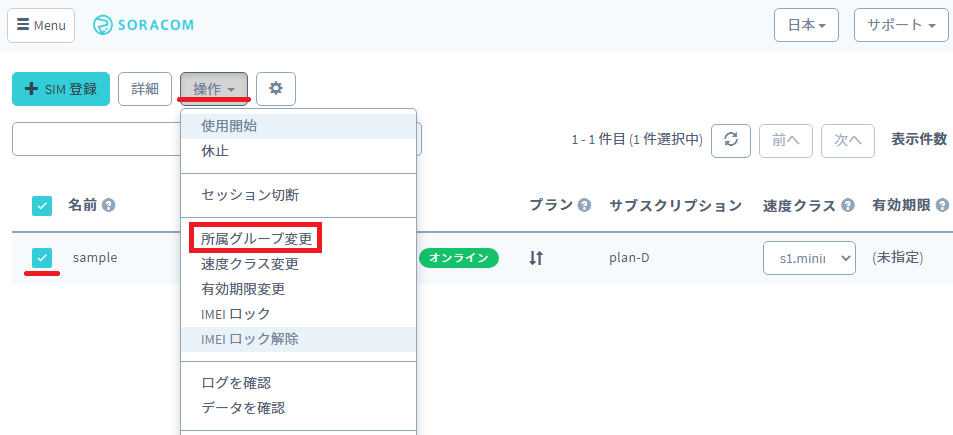
Task: Select 速度クラス変更 menu entry
Action: [250, 265]
